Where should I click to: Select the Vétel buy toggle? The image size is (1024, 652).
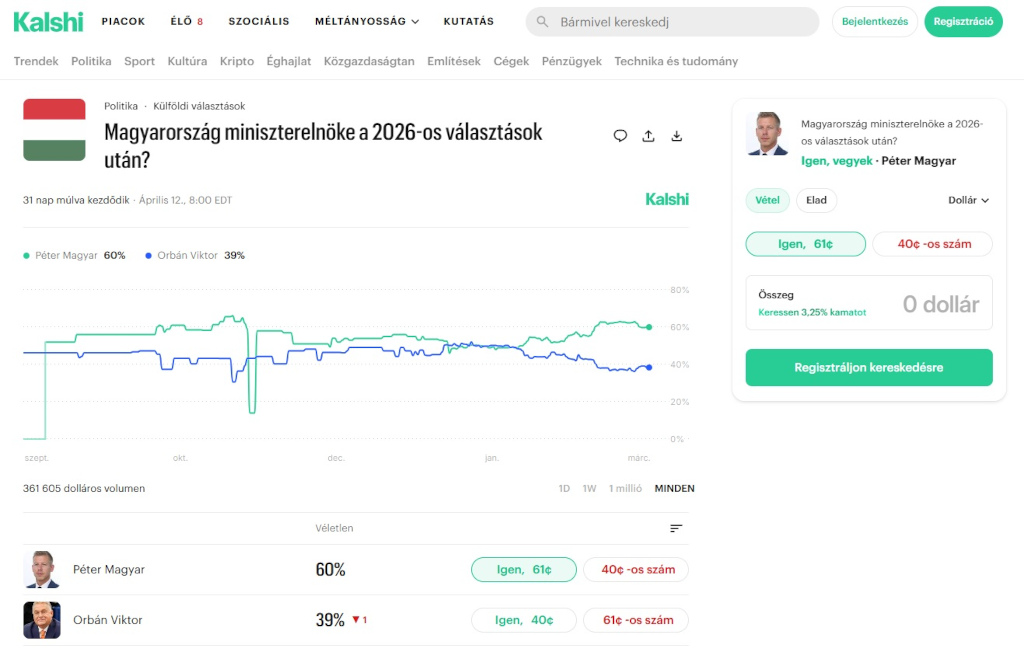coord(767,200)
